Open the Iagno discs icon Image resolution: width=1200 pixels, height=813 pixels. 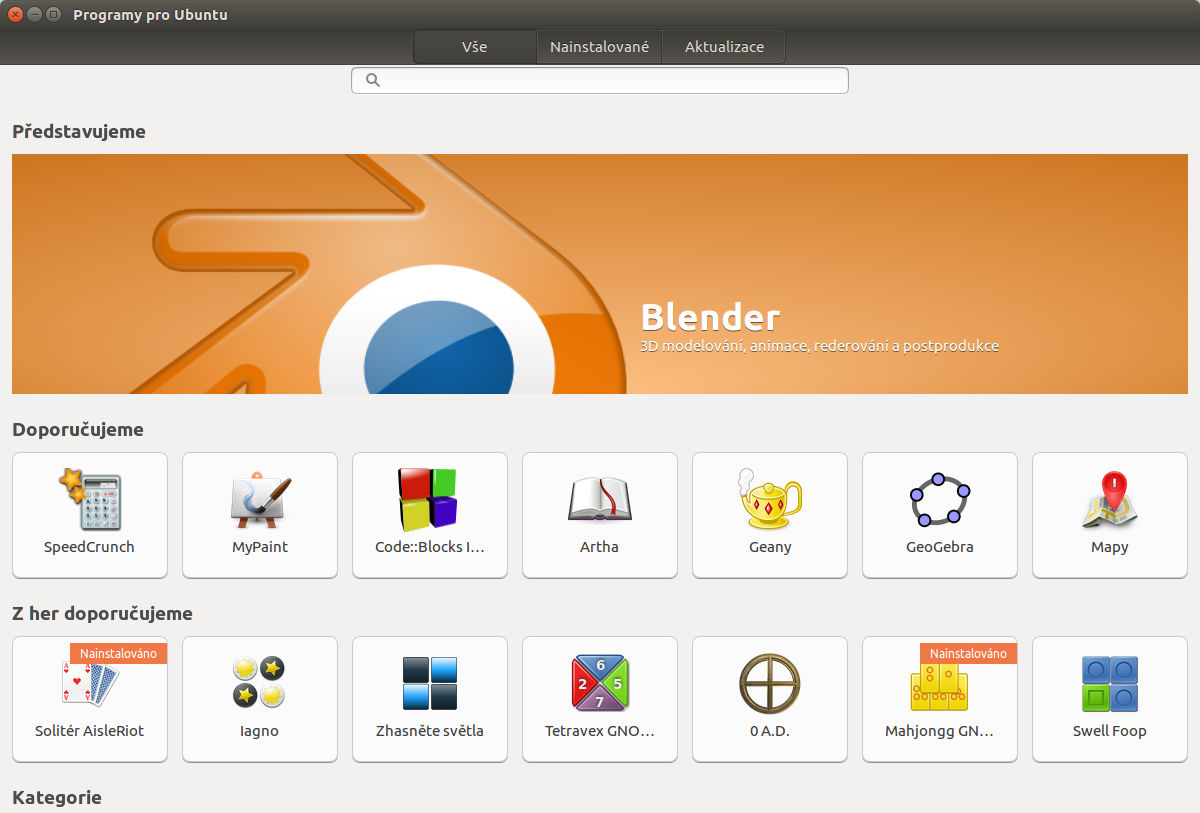[x=260, y=683]
